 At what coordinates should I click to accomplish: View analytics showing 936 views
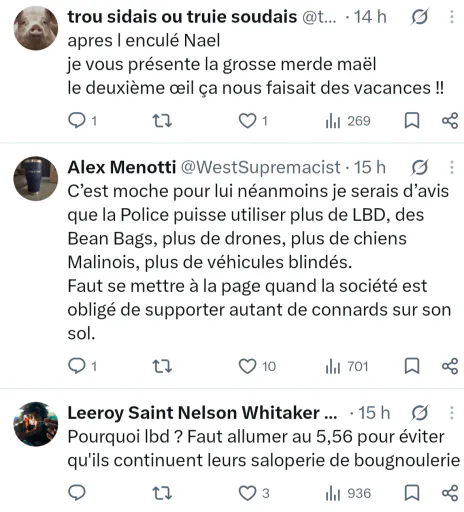tap(348, 493)
